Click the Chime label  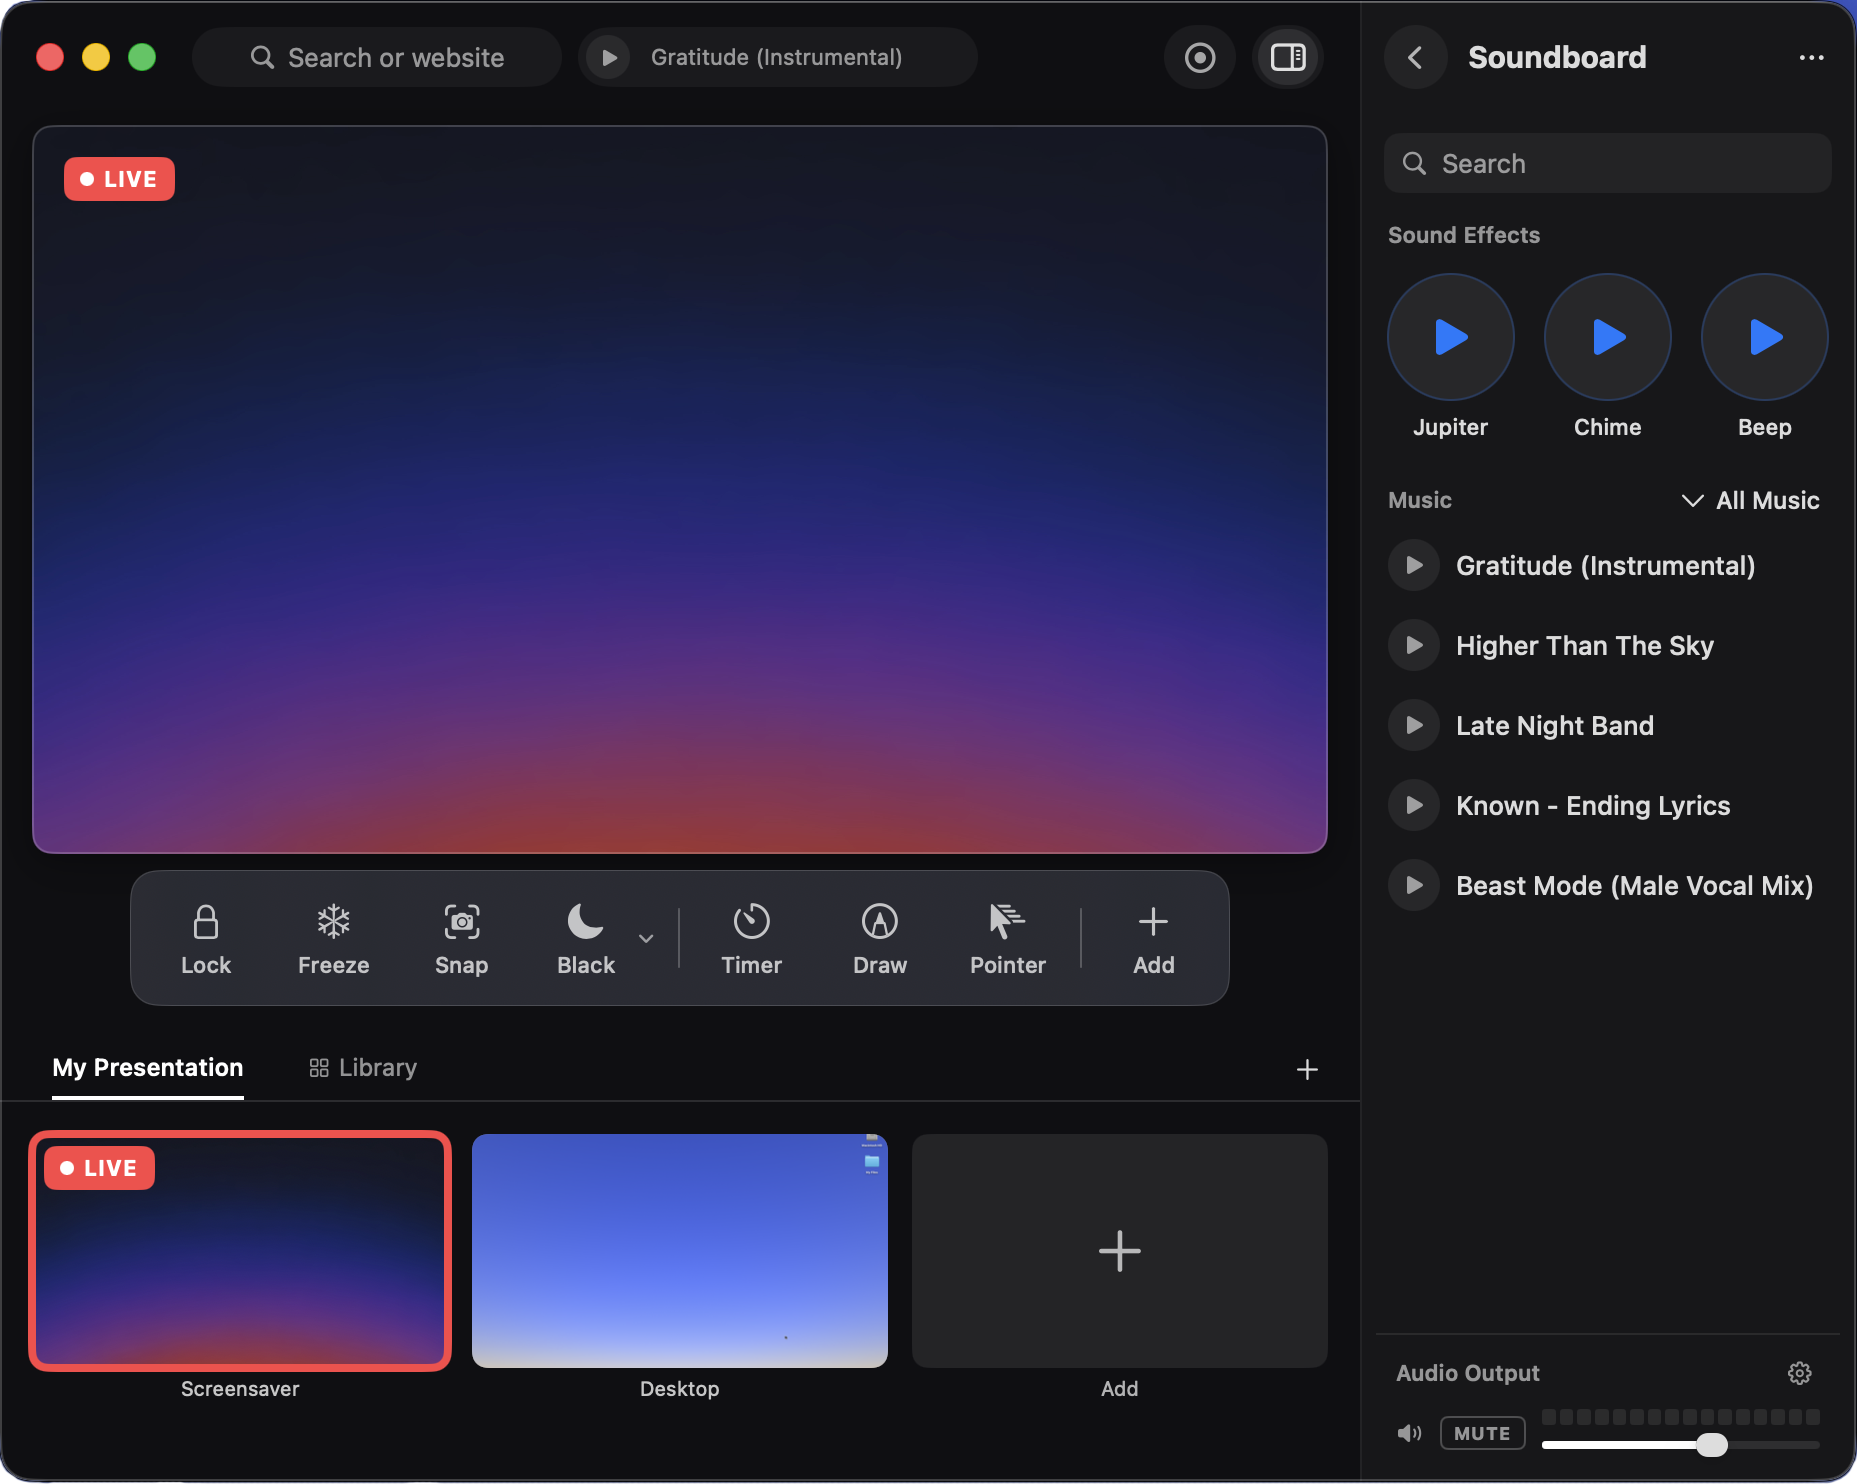tap(1608, 427)
